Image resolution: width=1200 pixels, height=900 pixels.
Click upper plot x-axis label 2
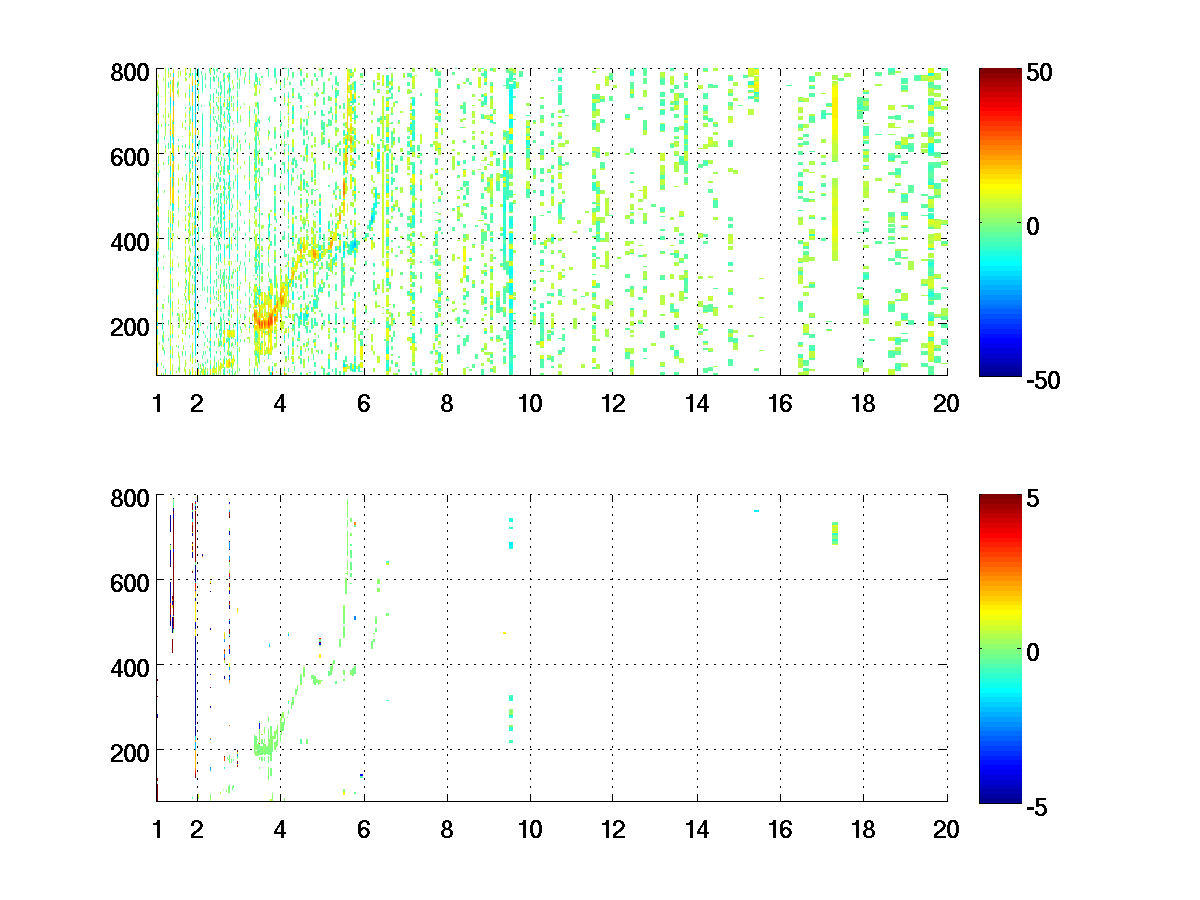(x=197, y=404)
